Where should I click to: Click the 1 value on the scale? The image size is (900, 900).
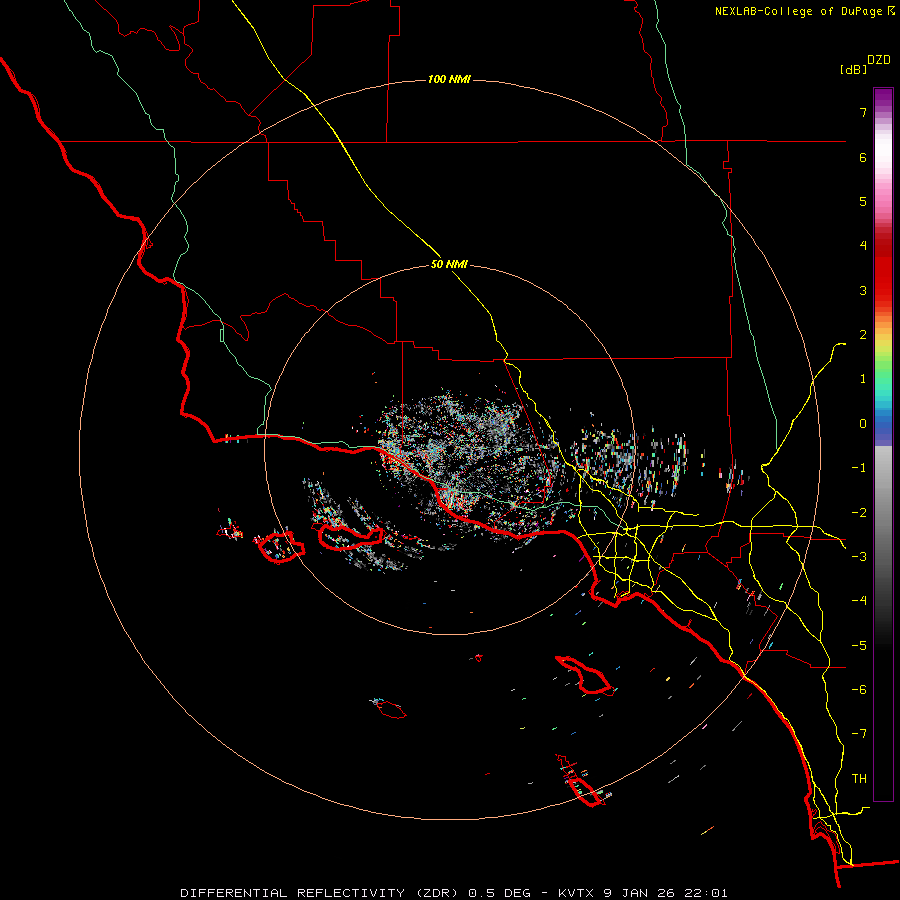pyautogui.click(x=863, y=379)
